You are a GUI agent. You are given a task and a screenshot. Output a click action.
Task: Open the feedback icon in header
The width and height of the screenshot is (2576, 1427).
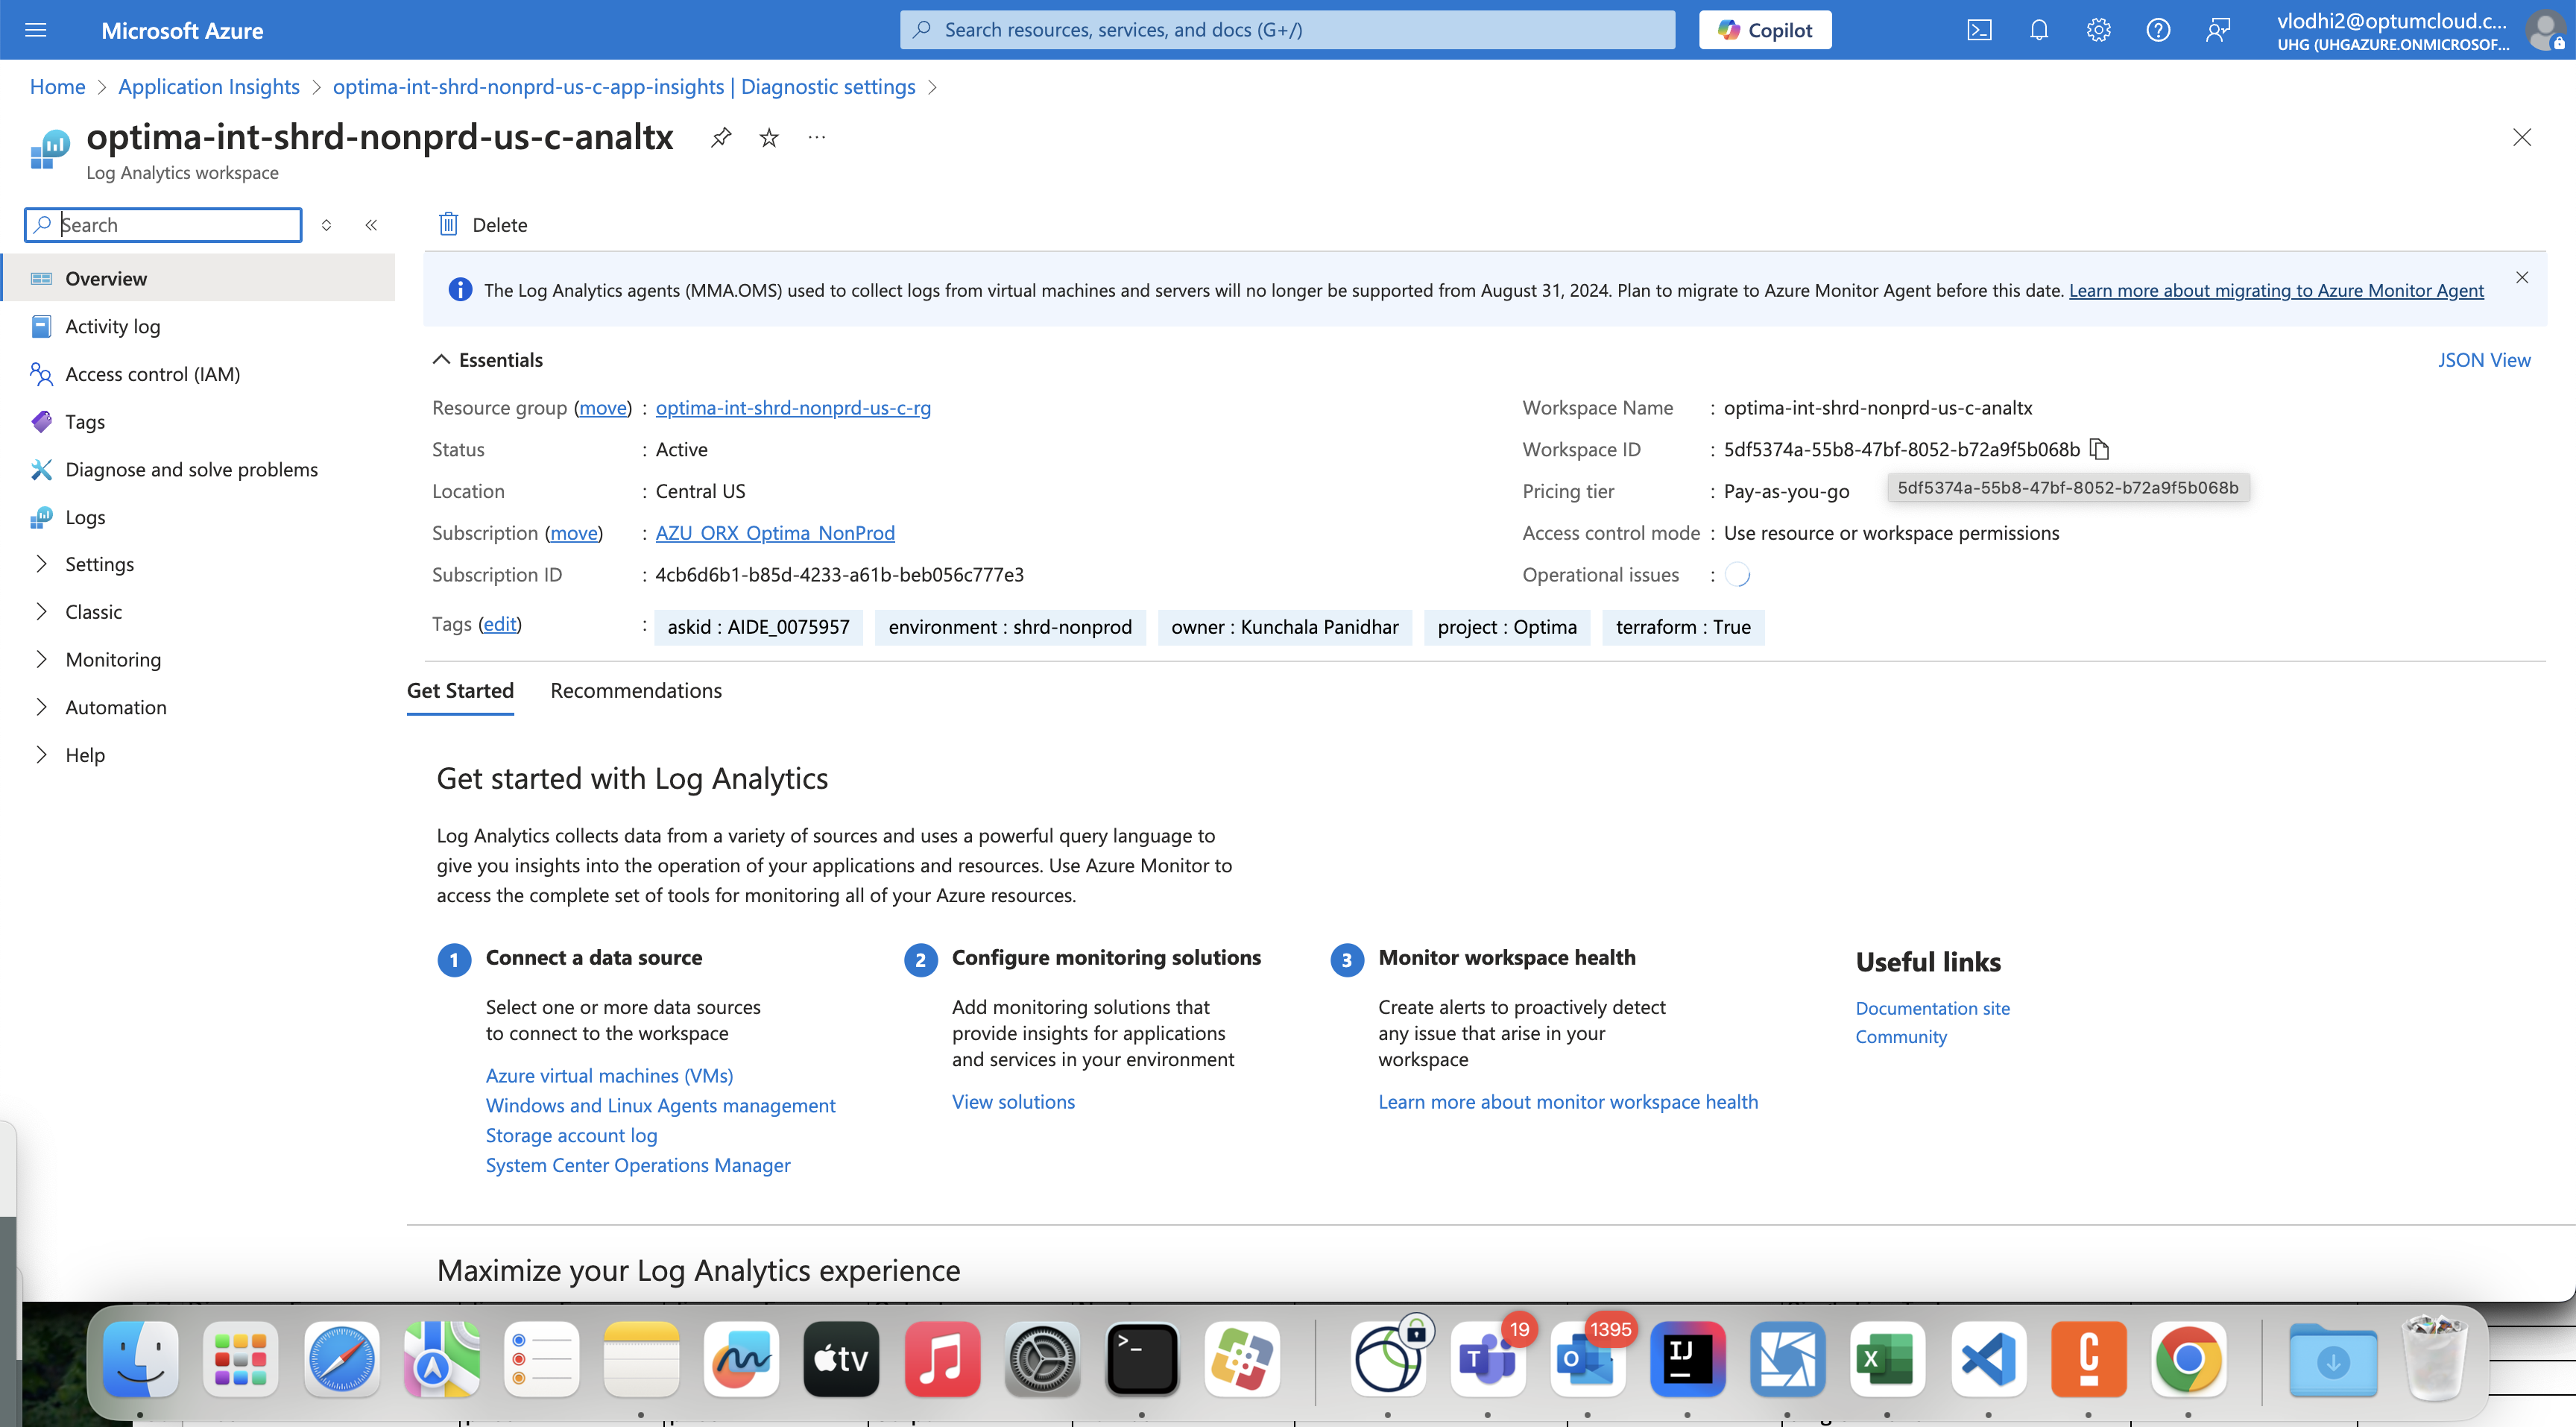pyautogui.click(x=2218, y=30)
